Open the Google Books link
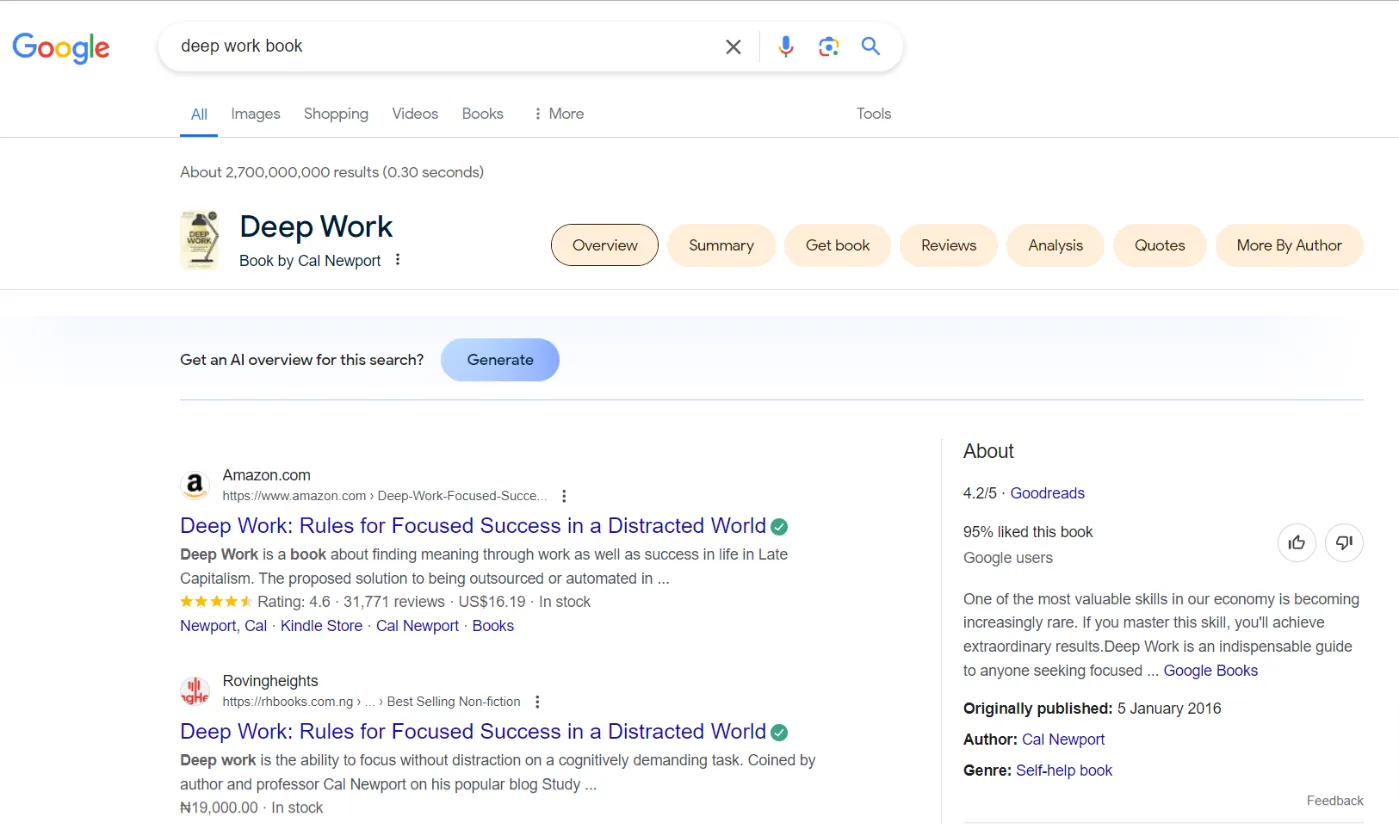This screenshot has width=1399, height=824. [1211, 671]
